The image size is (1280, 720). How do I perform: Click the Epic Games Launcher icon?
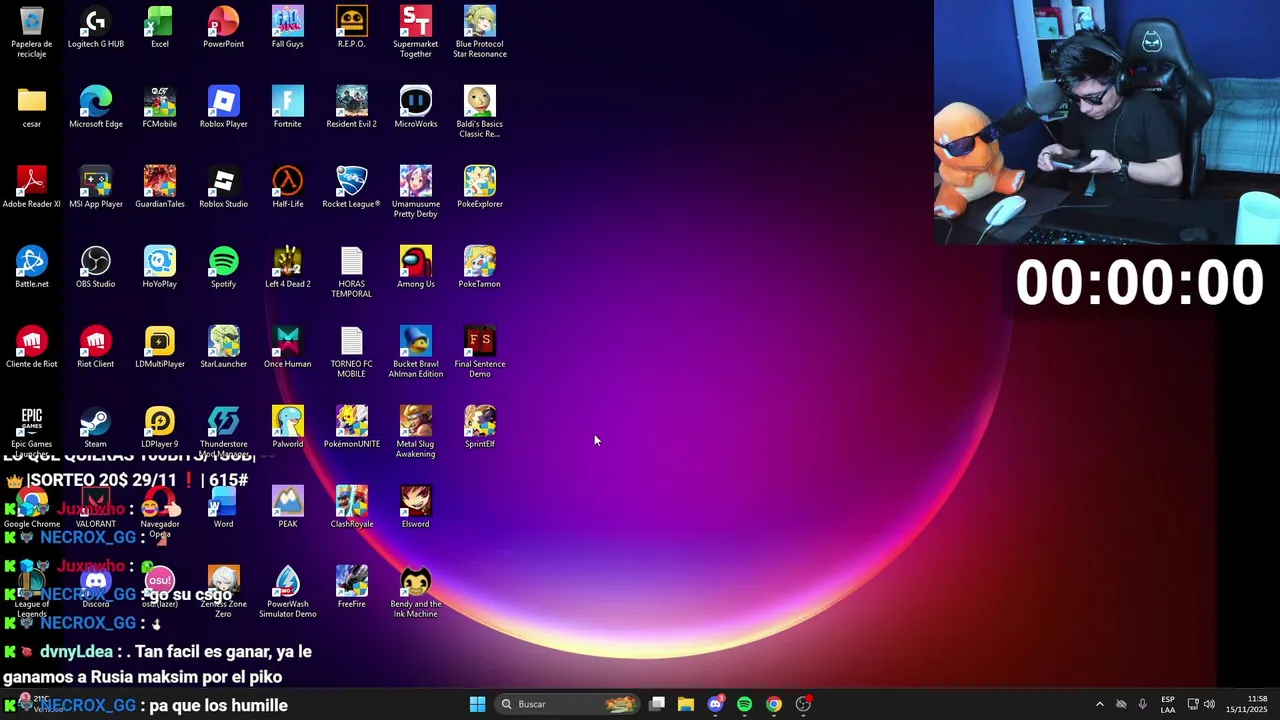pyautogui.click(x=32, y=430)
